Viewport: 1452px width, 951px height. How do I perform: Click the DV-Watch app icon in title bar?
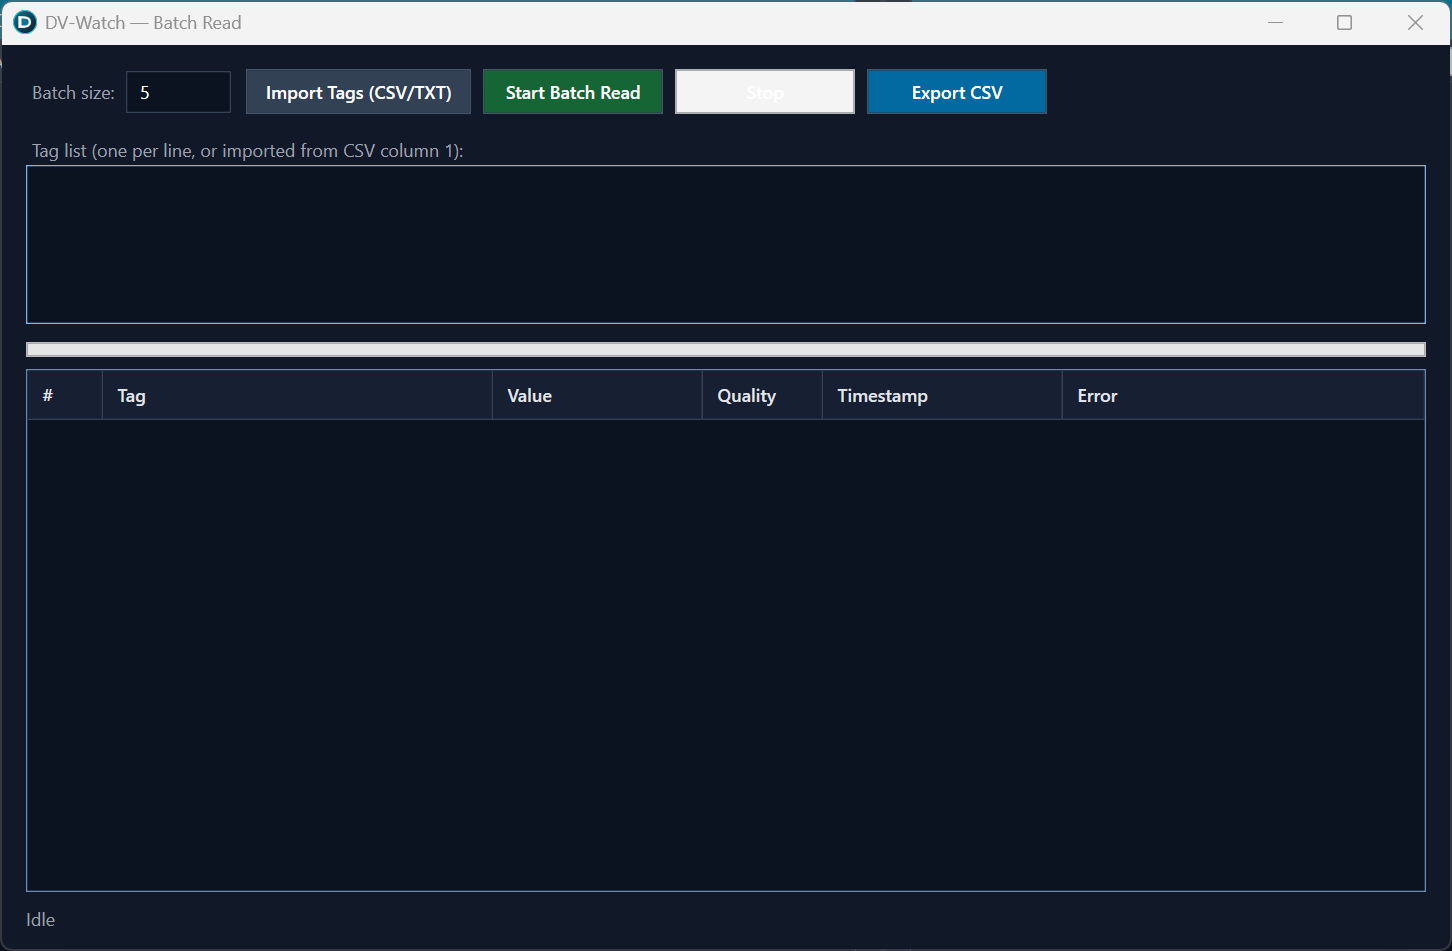[24, 22]
